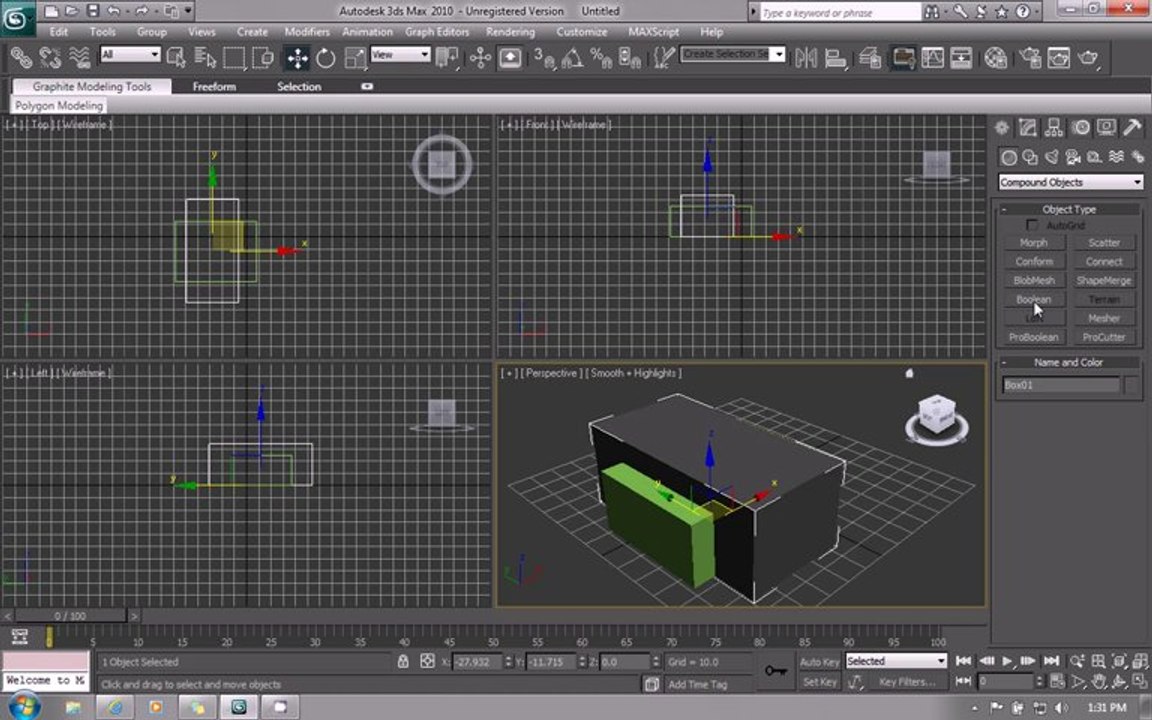1152x720 pixels.
Task: Open the selection filter 'All' dropdown
Action: pos(130,54)
